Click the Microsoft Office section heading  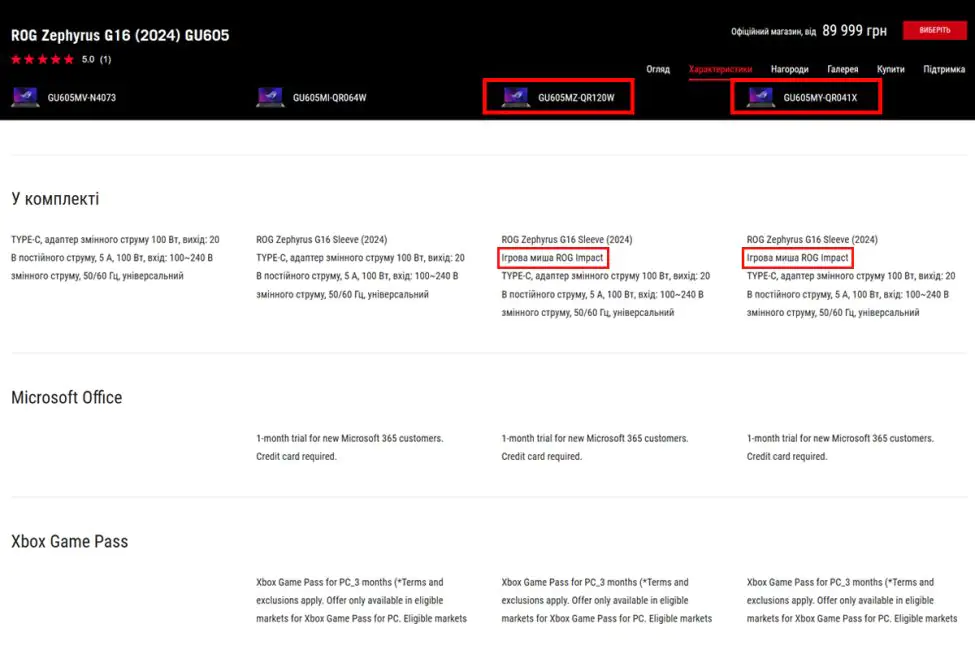click(x=67, y=397)
